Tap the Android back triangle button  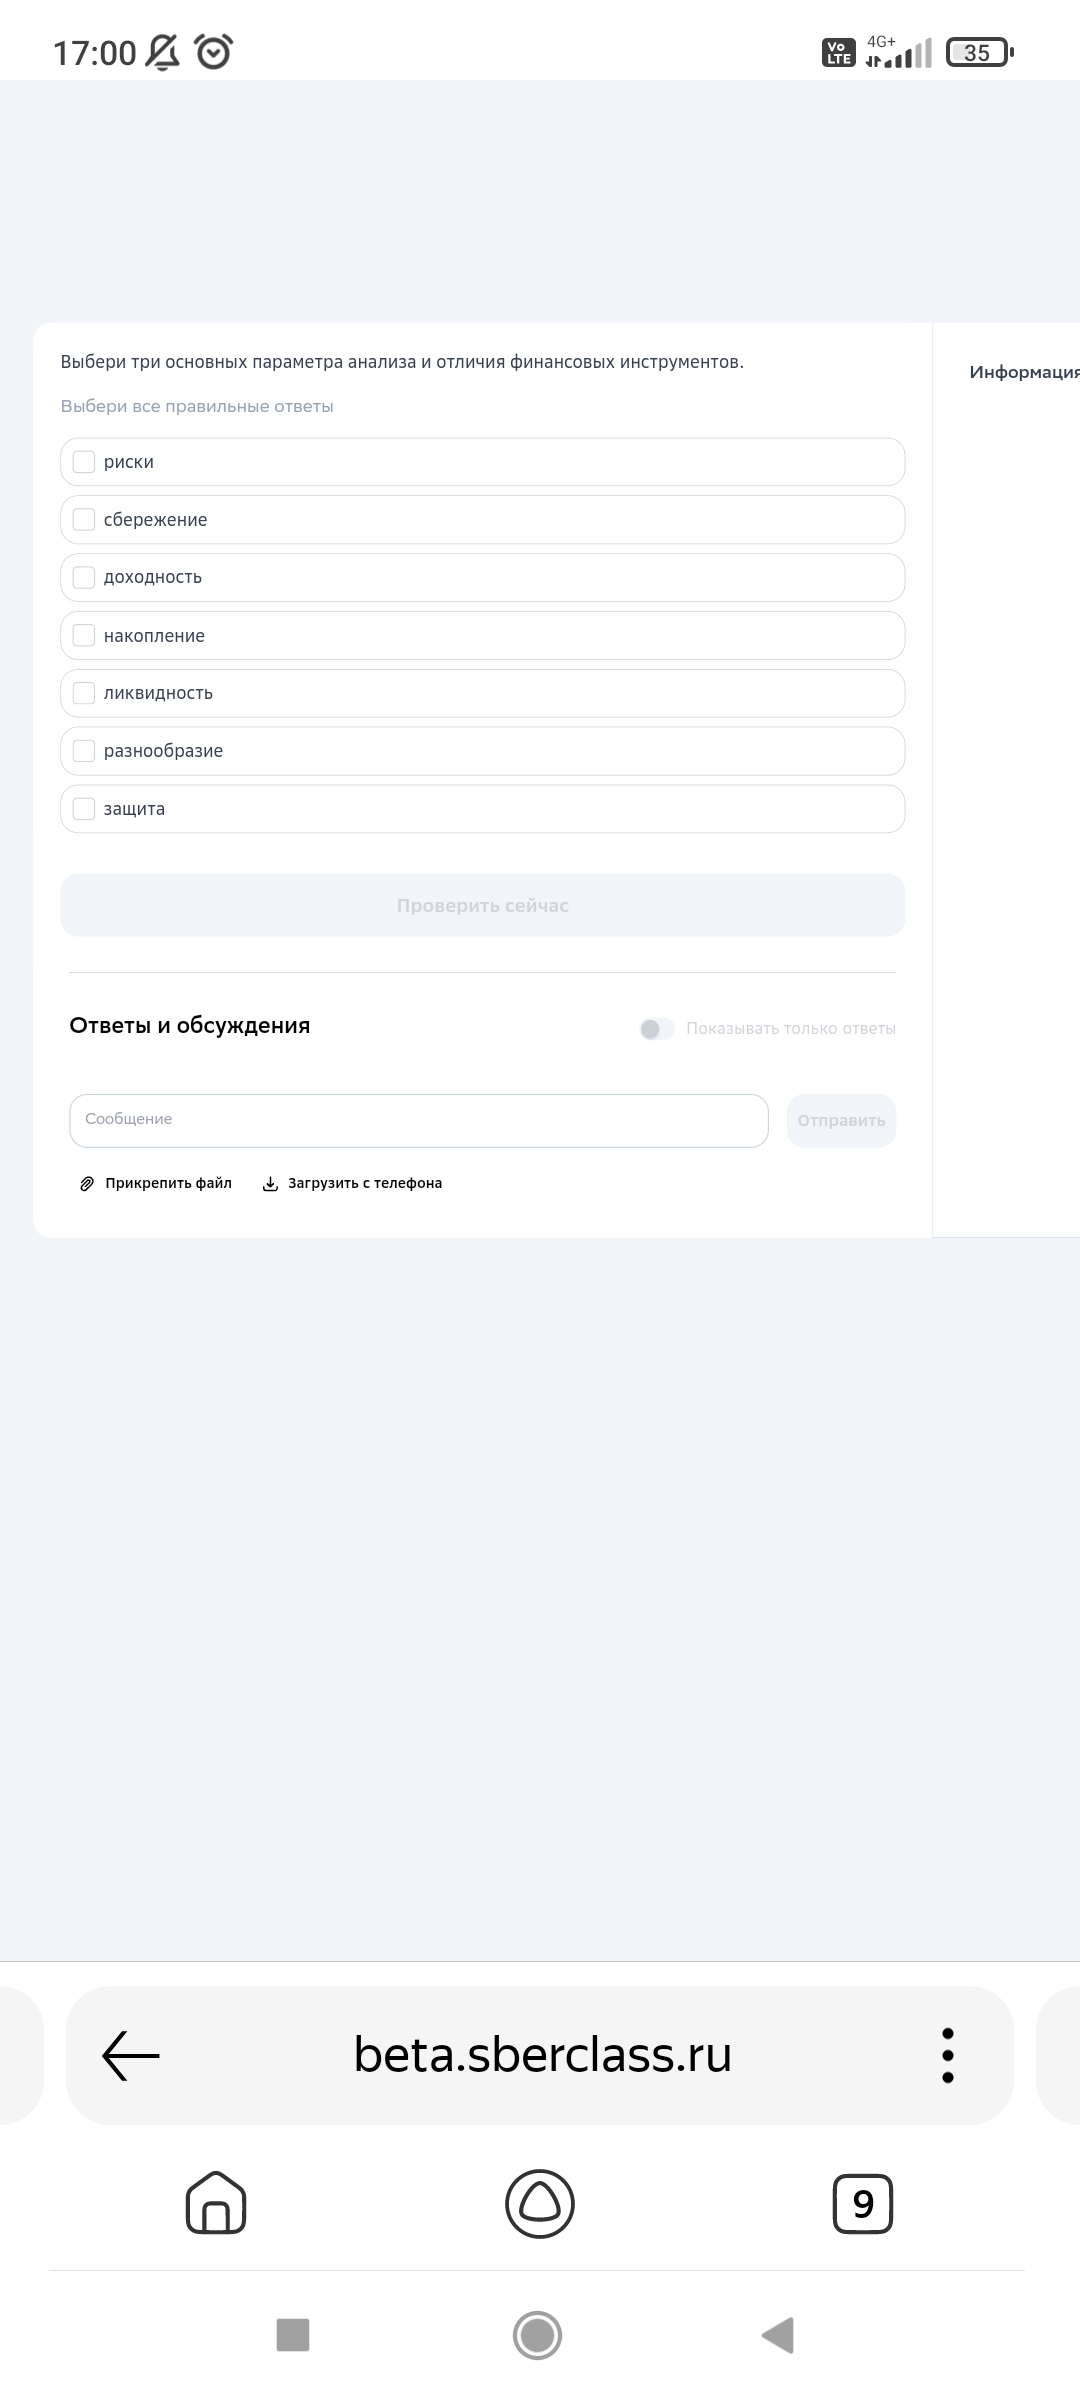[x=778, y=2335]
